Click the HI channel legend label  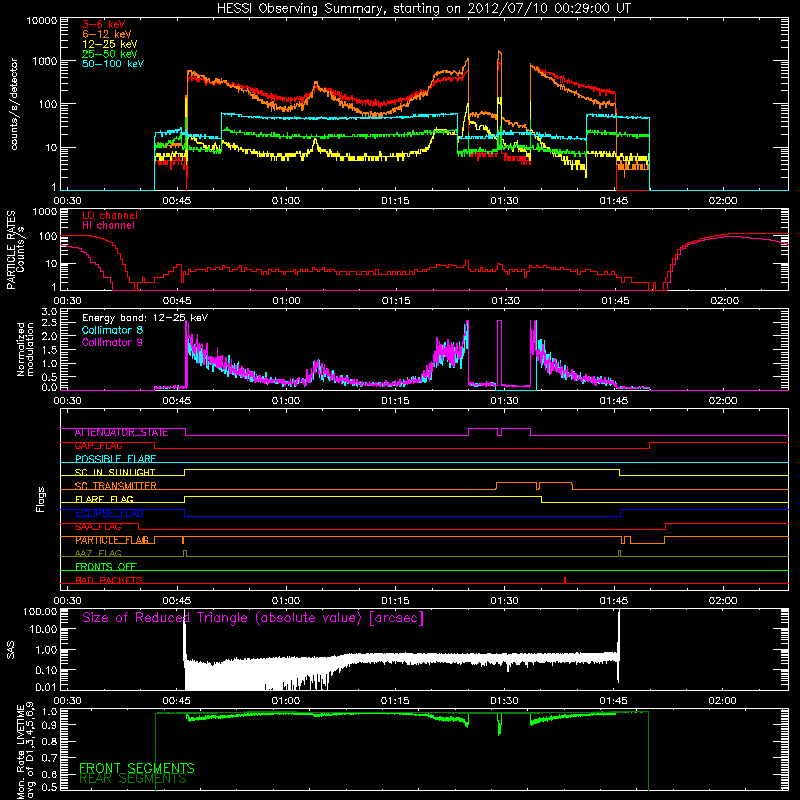click(x=108, y=225)
